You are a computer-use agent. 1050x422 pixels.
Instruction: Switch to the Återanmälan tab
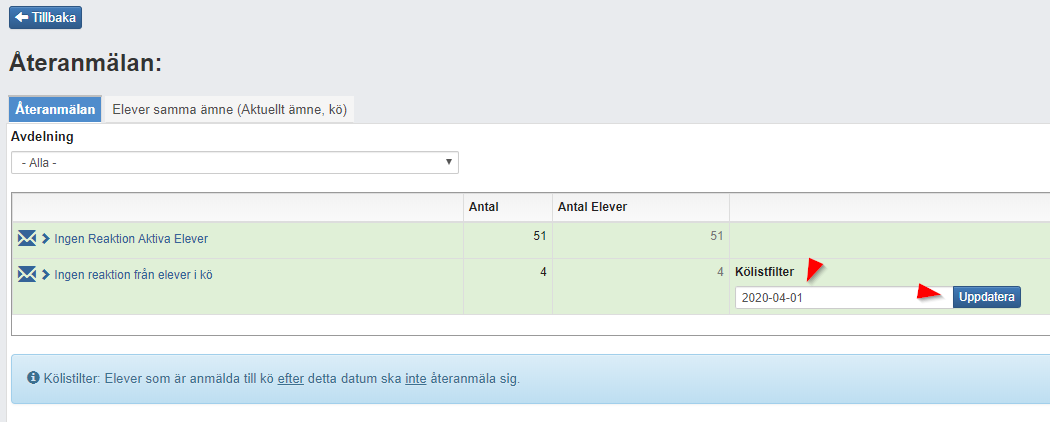point(55,109)
